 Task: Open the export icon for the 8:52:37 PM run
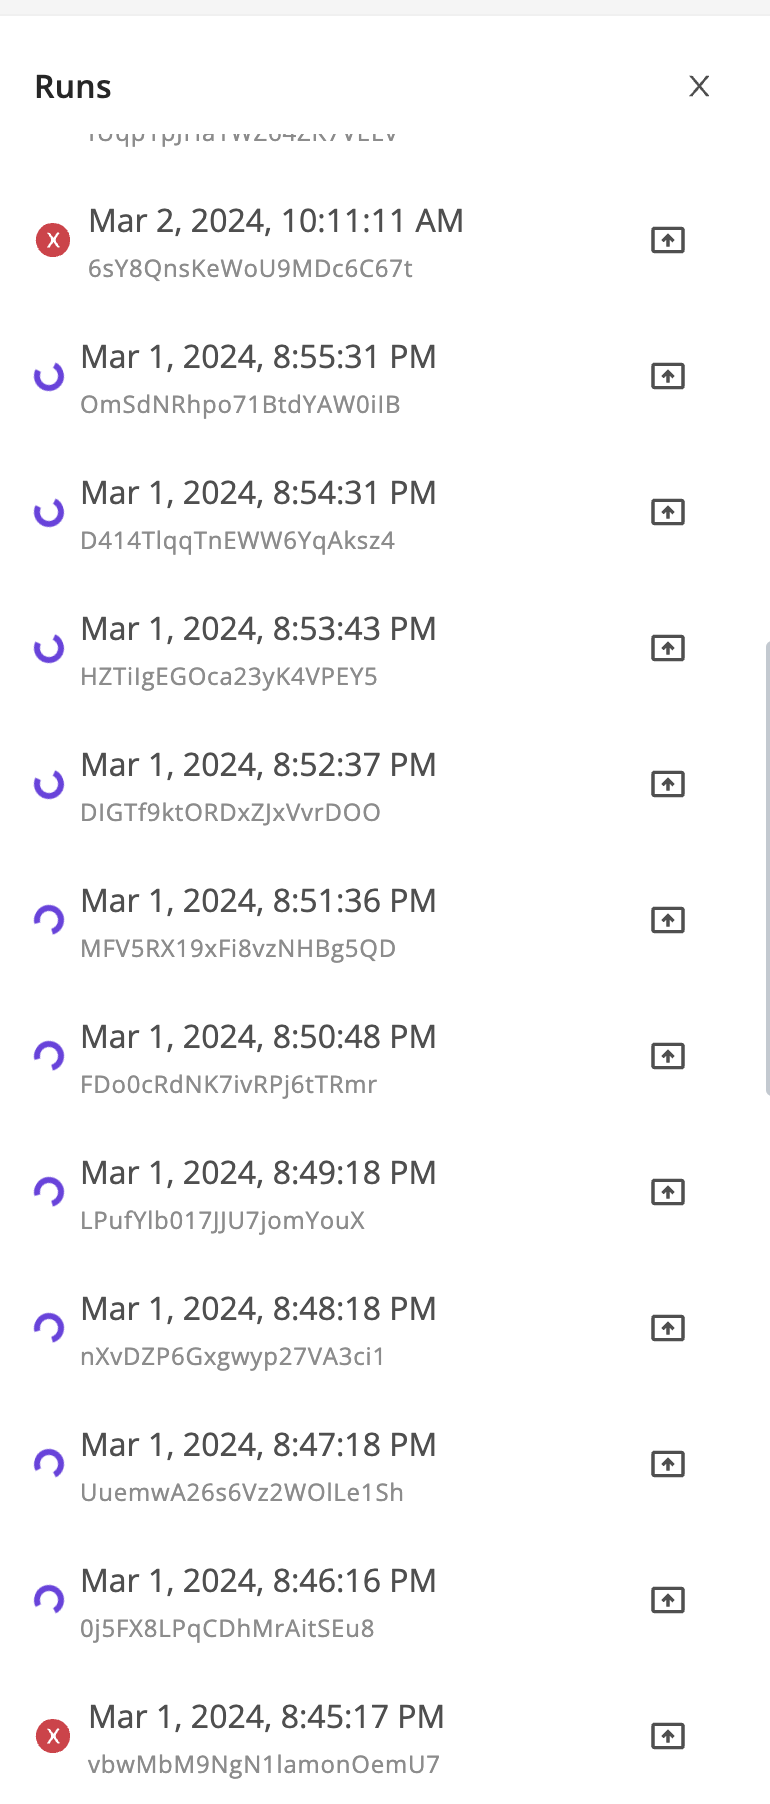click(x=668, y=784)
